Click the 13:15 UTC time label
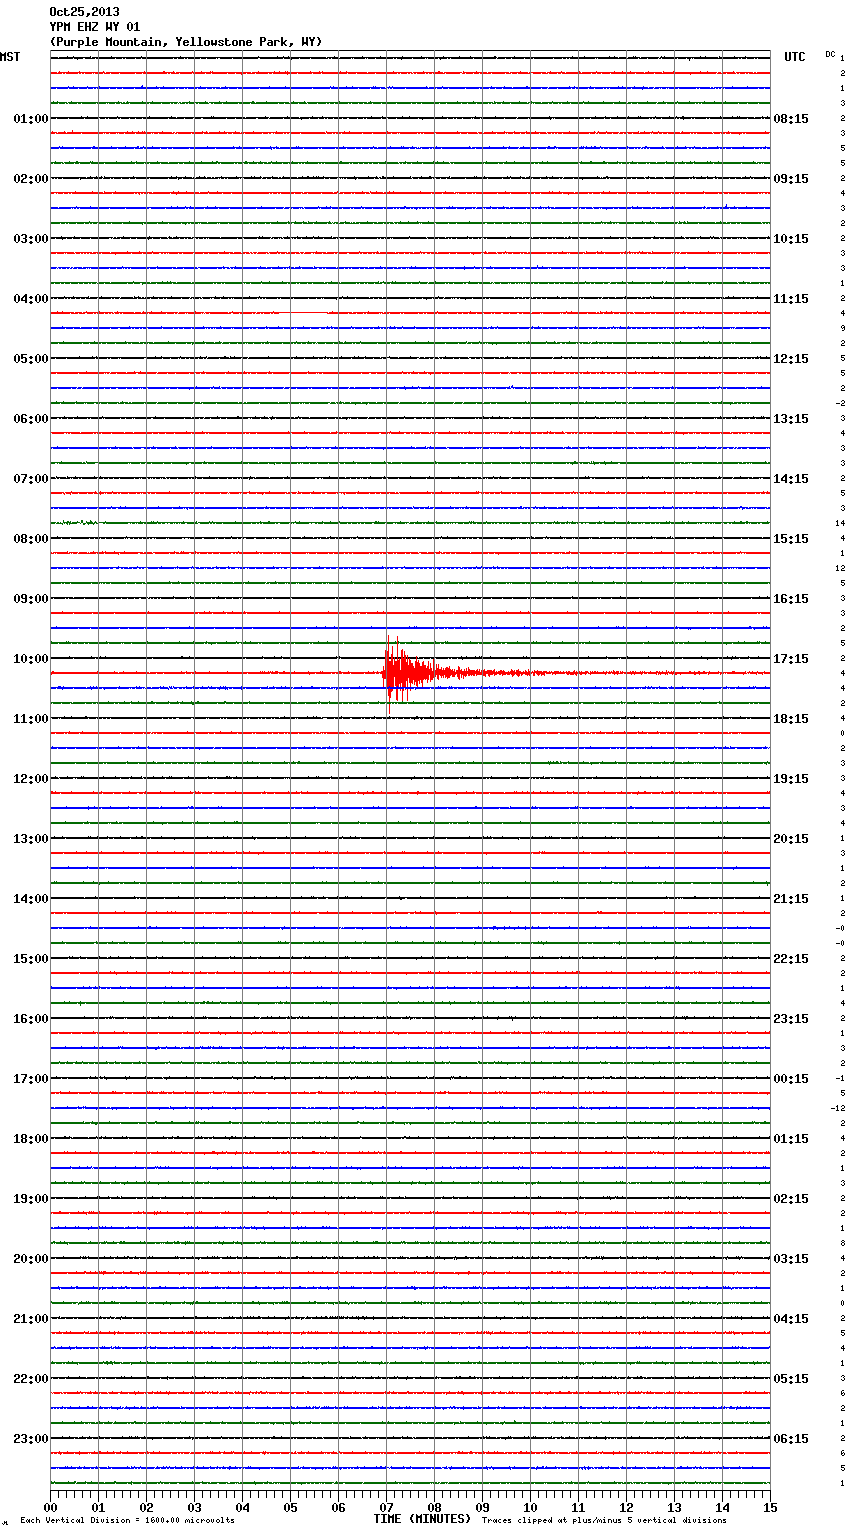This screenshot has width=850, height=1534. coord(791,419)
